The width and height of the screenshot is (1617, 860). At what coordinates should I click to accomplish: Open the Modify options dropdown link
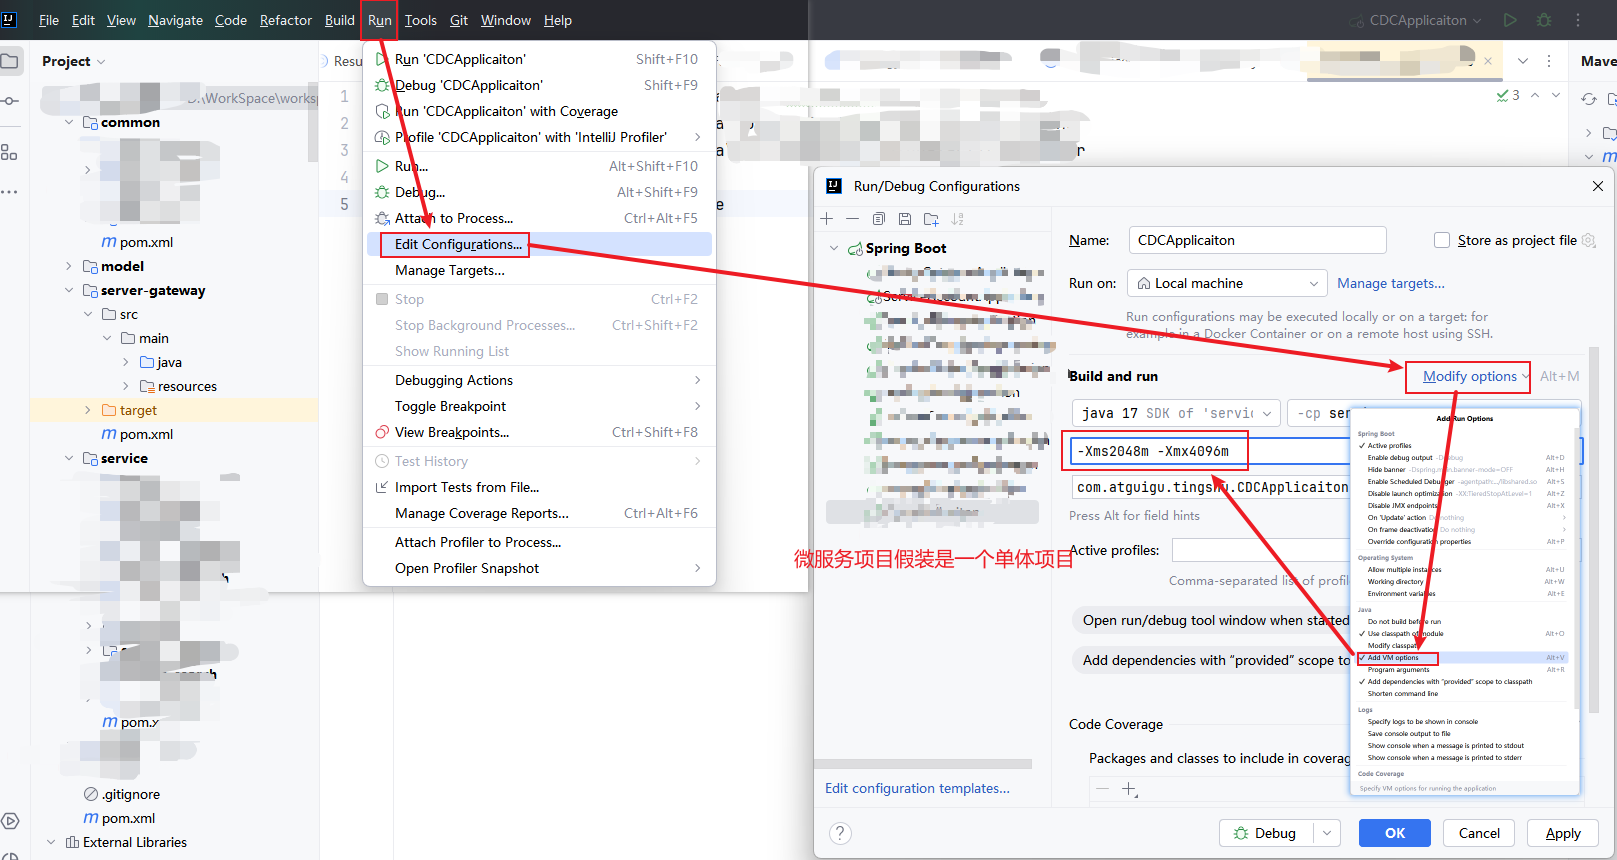click(1475, 376)
